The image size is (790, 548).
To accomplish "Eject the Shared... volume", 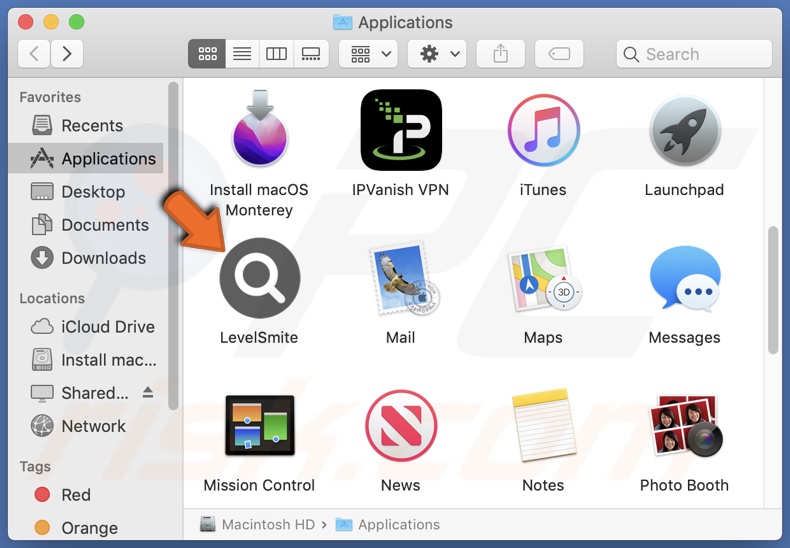I will [x=148, y=392].
